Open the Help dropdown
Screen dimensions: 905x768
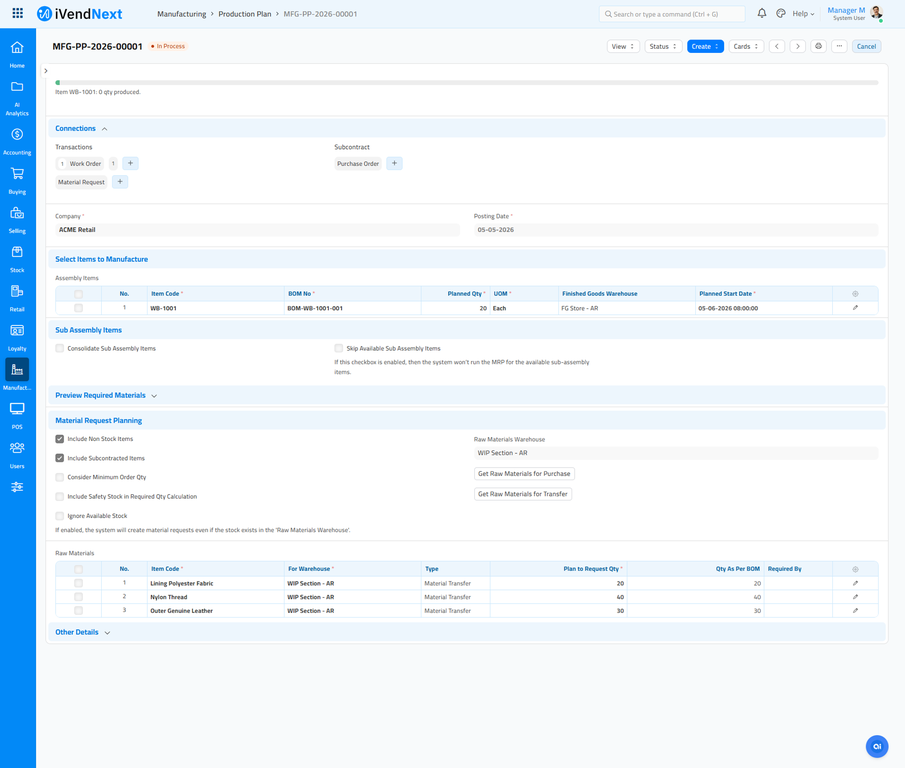coord(803,14)
